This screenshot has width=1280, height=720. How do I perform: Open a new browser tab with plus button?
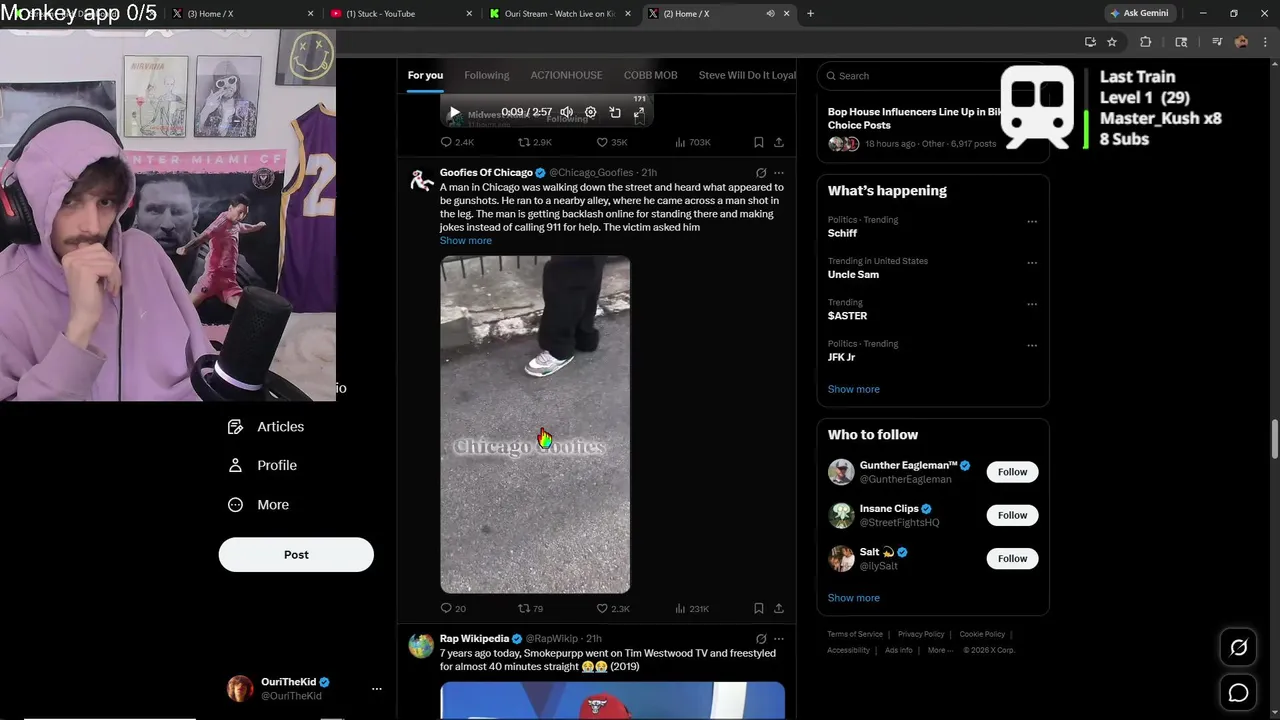pos(810,14)
